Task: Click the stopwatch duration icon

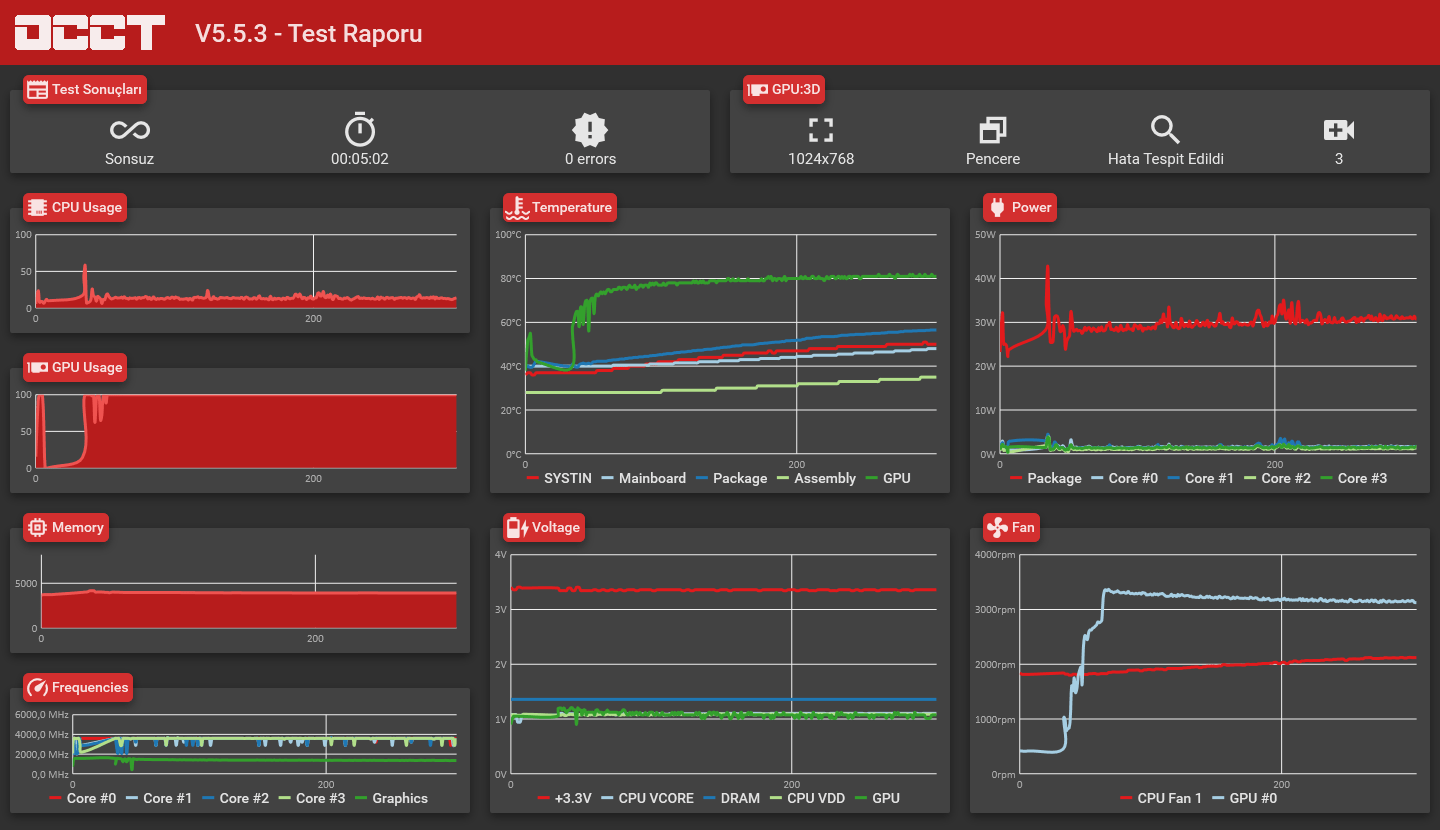Action: tap(360, 129)
